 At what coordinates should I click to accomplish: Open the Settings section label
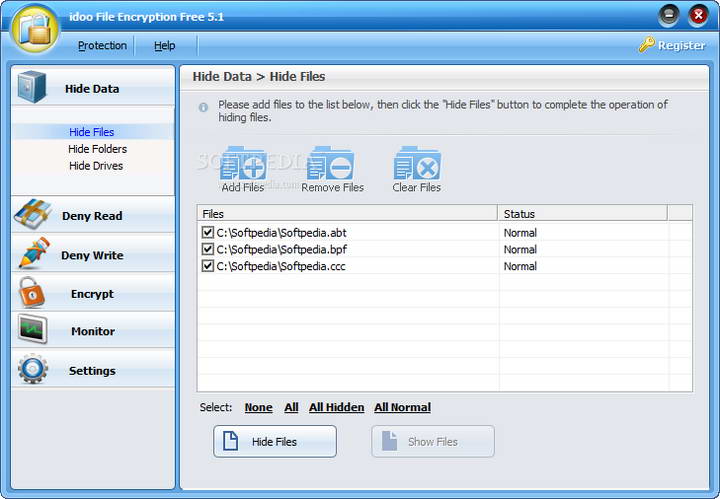pyautogui.click(x=92, y=370)
